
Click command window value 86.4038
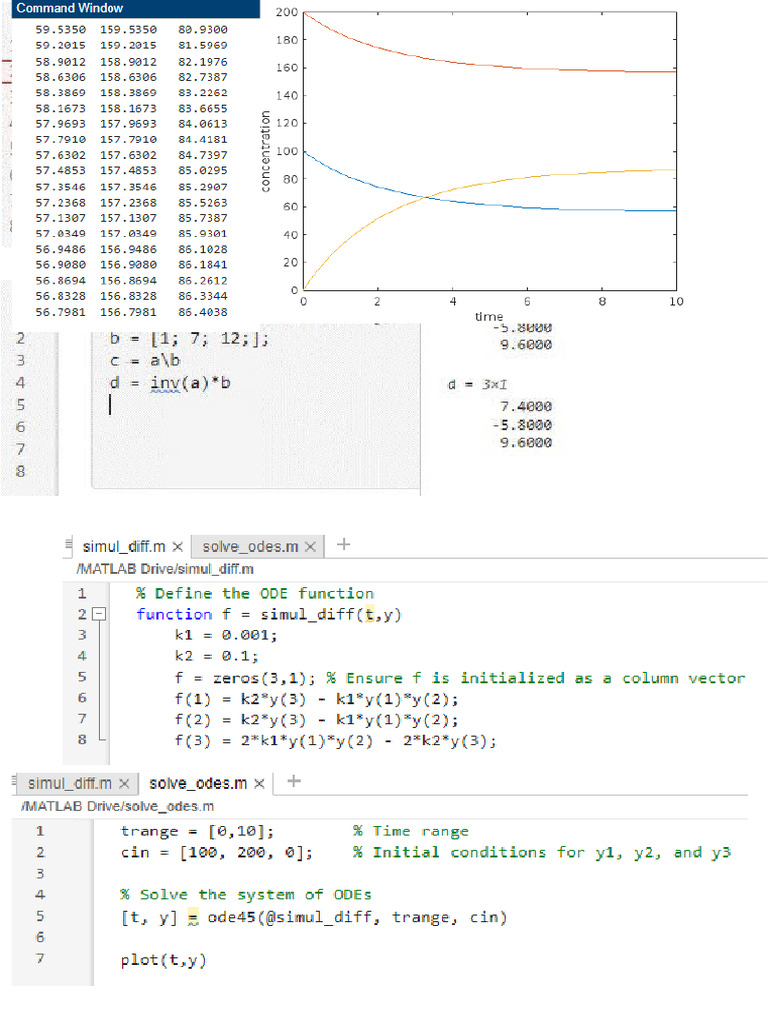(203, 312)
